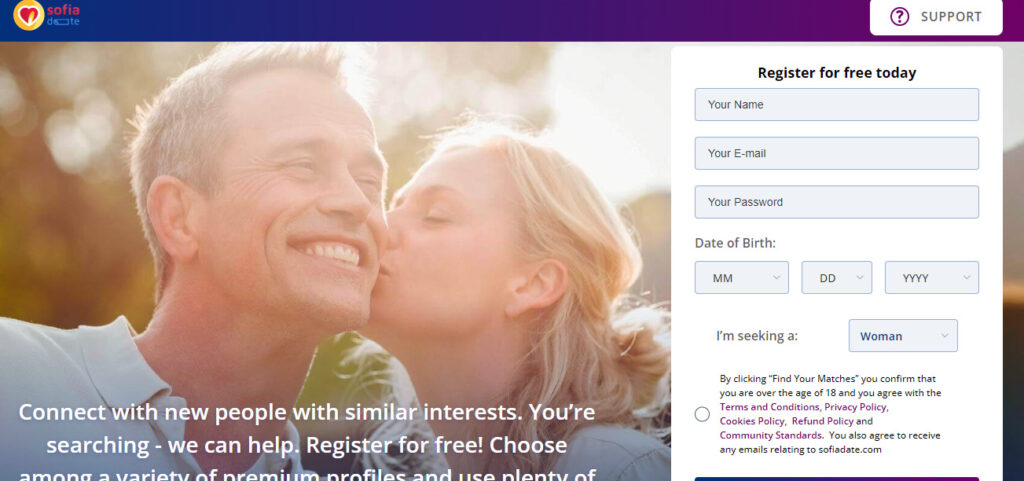Click the chevron arrow in the YYYY dropdown
This screenshot has width=1024, height=481.
pos(967,277)
